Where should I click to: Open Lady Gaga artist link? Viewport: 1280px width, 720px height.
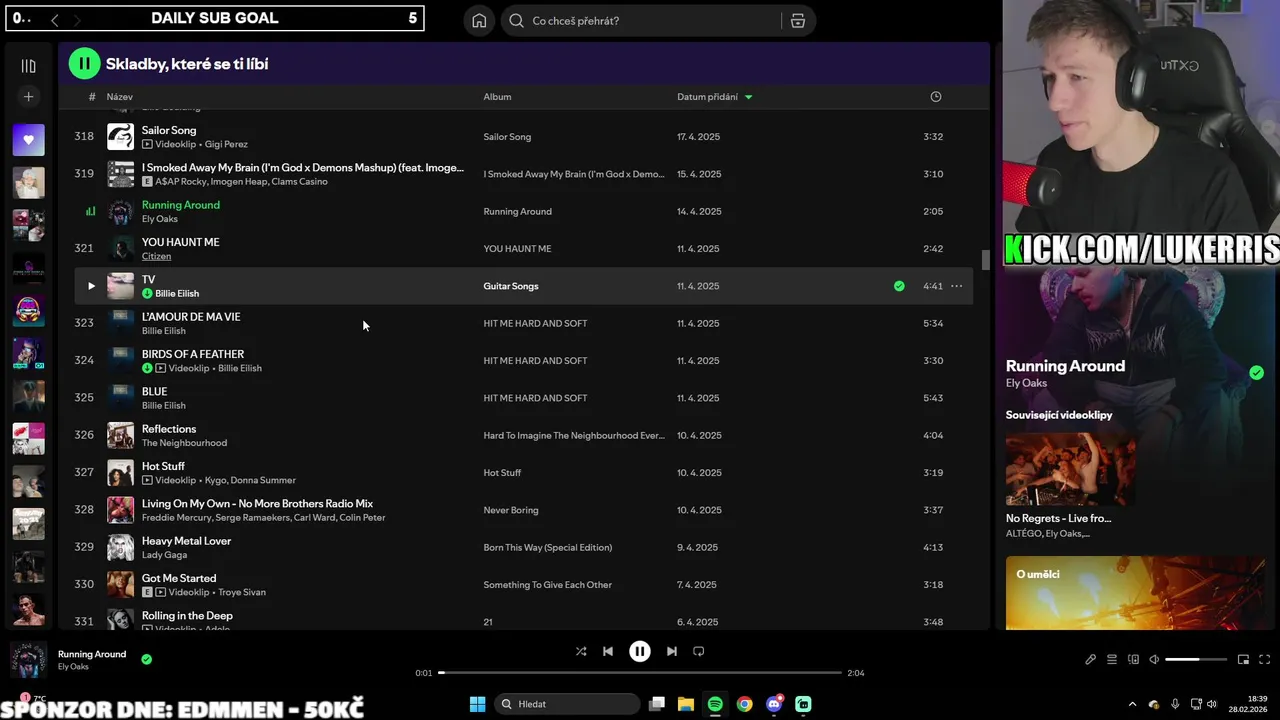164,555
